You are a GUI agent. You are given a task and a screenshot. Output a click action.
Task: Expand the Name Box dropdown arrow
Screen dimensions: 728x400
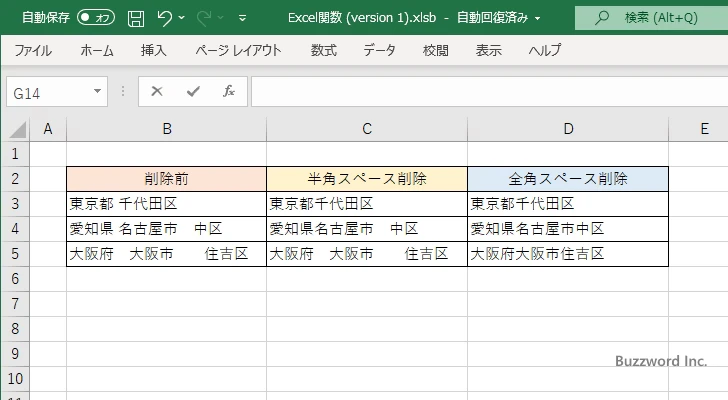pyautogui.click(x=98, y=91)
